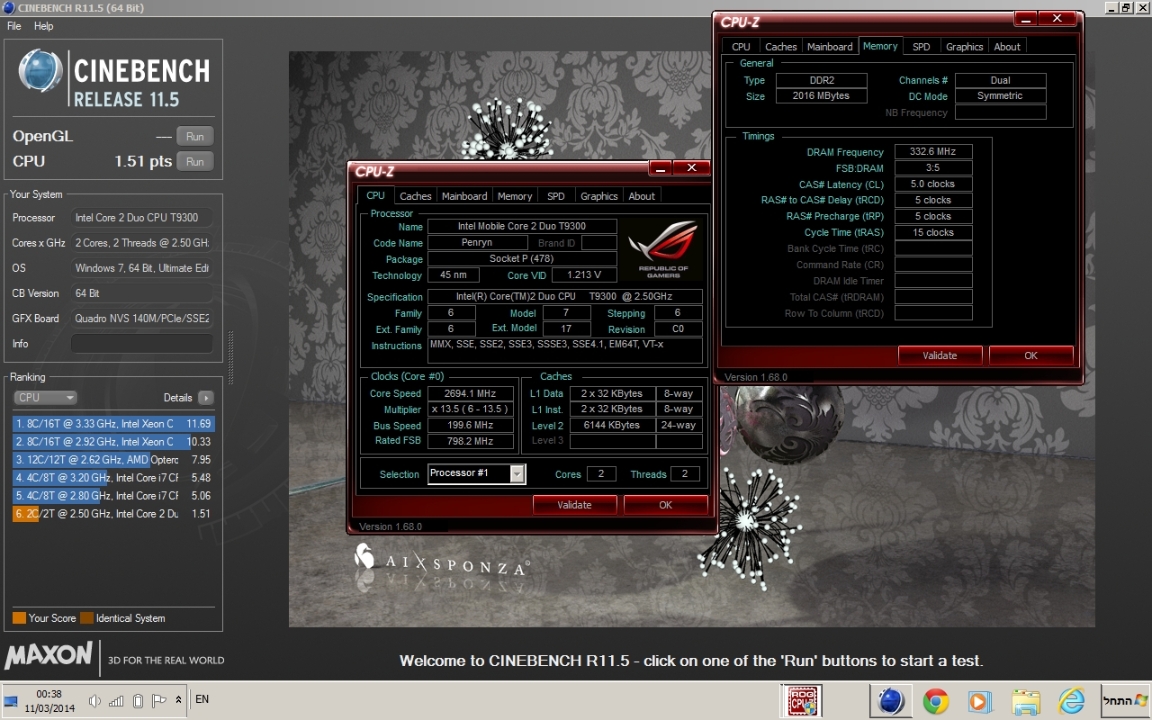Click the Multiplier x 13.5 value field
The width and height of the screenshot is (1152, 720).
click(470, 409)
